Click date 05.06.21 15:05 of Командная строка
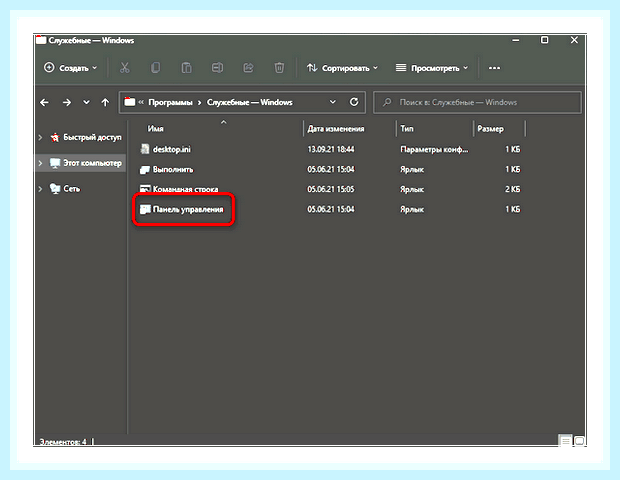Viewport: 620px width, 480px height. (x=331, y=189)
